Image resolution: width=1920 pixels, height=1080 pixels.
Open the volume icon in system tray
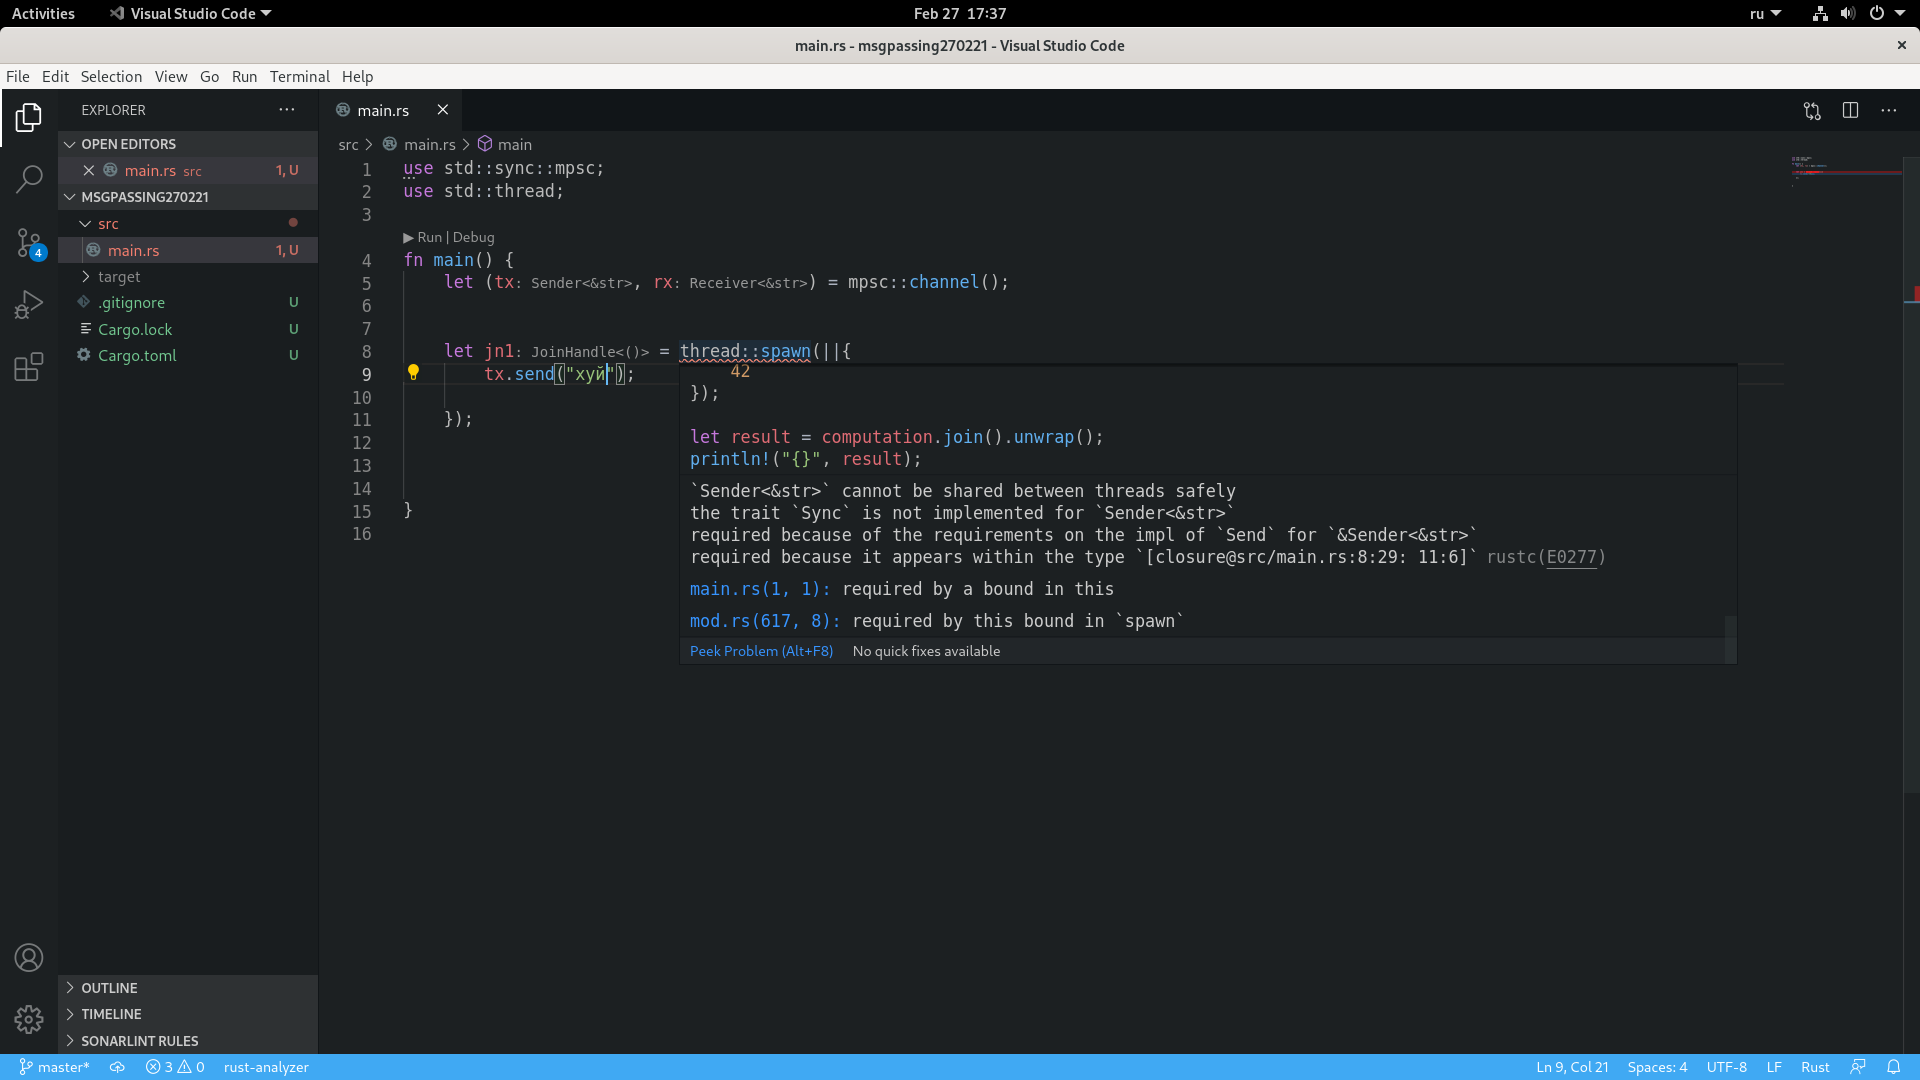tap(1847, 13)
